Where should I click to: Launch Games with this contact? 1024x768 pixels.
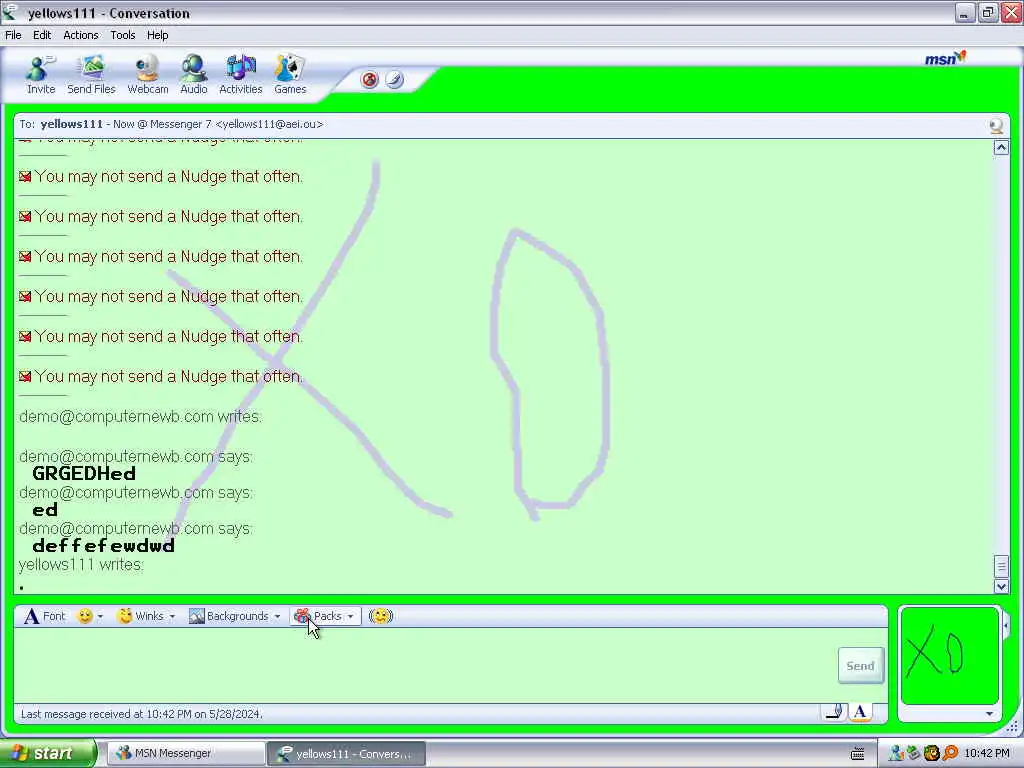click(290, 75)
